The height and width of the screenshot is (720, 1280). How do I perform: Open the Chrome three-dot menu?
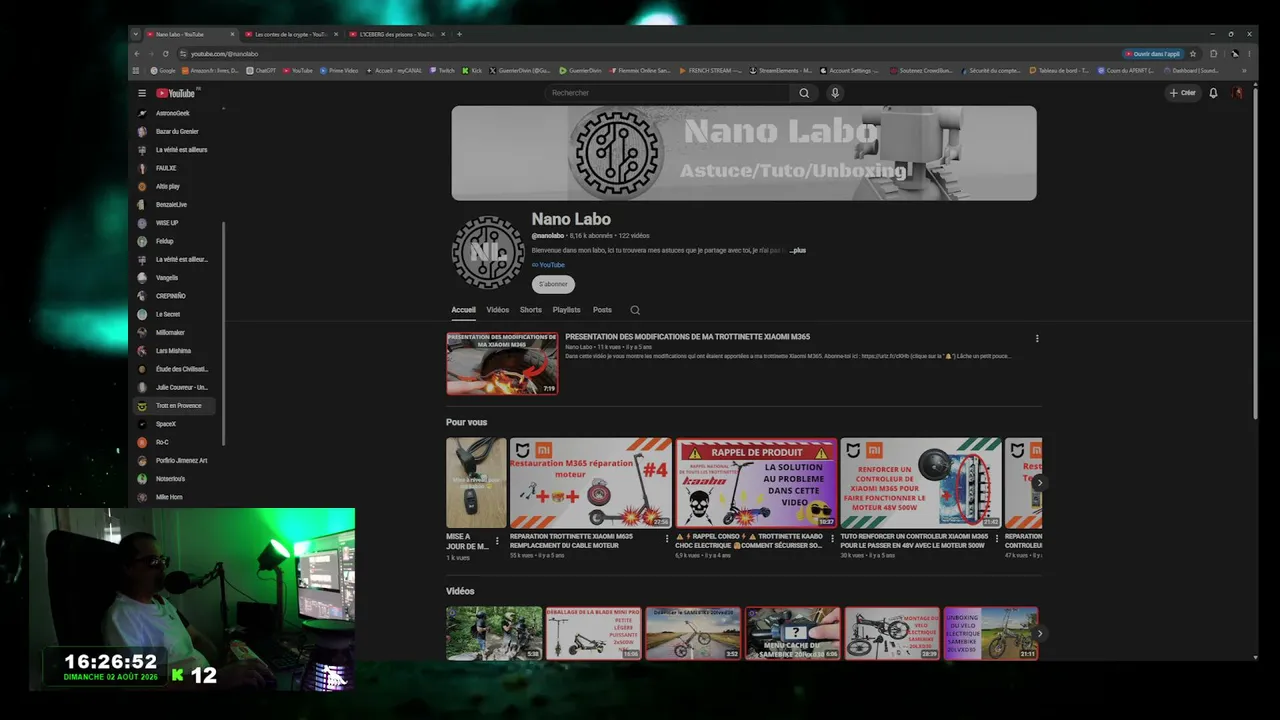1249,54
